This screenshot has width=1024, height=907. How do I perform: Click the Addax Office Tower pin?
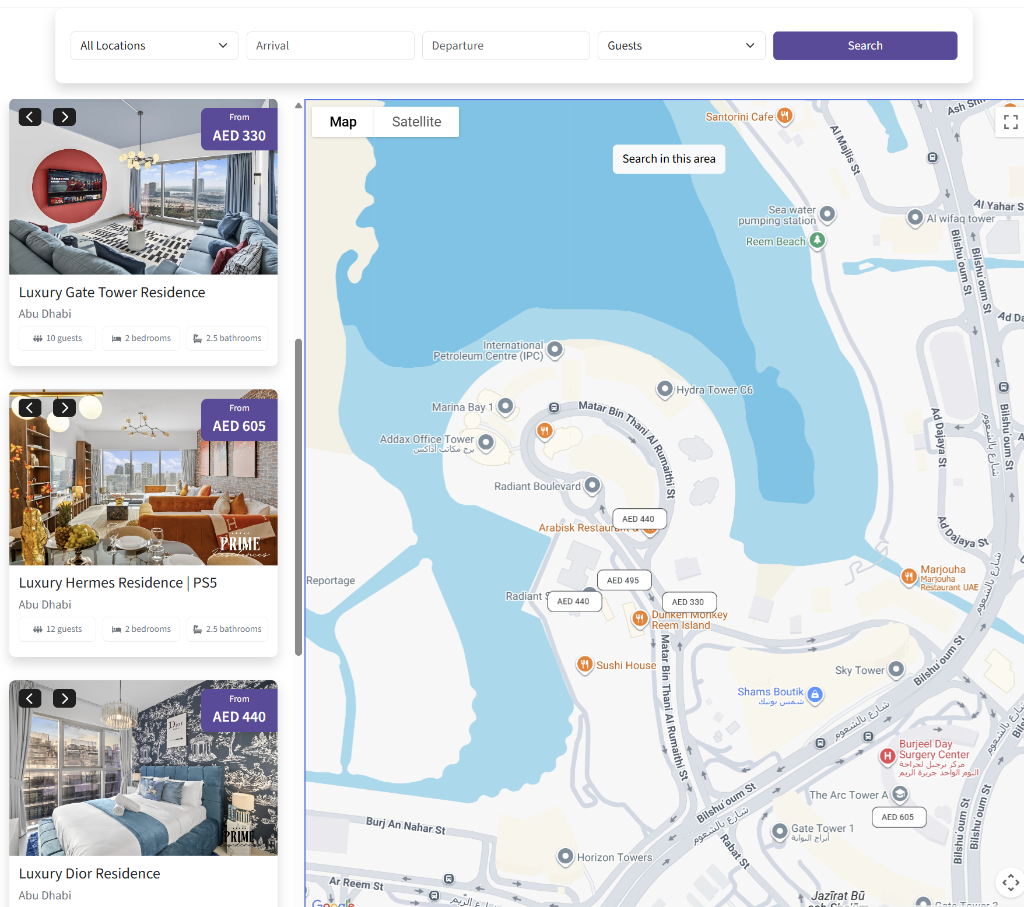point(485,442)
